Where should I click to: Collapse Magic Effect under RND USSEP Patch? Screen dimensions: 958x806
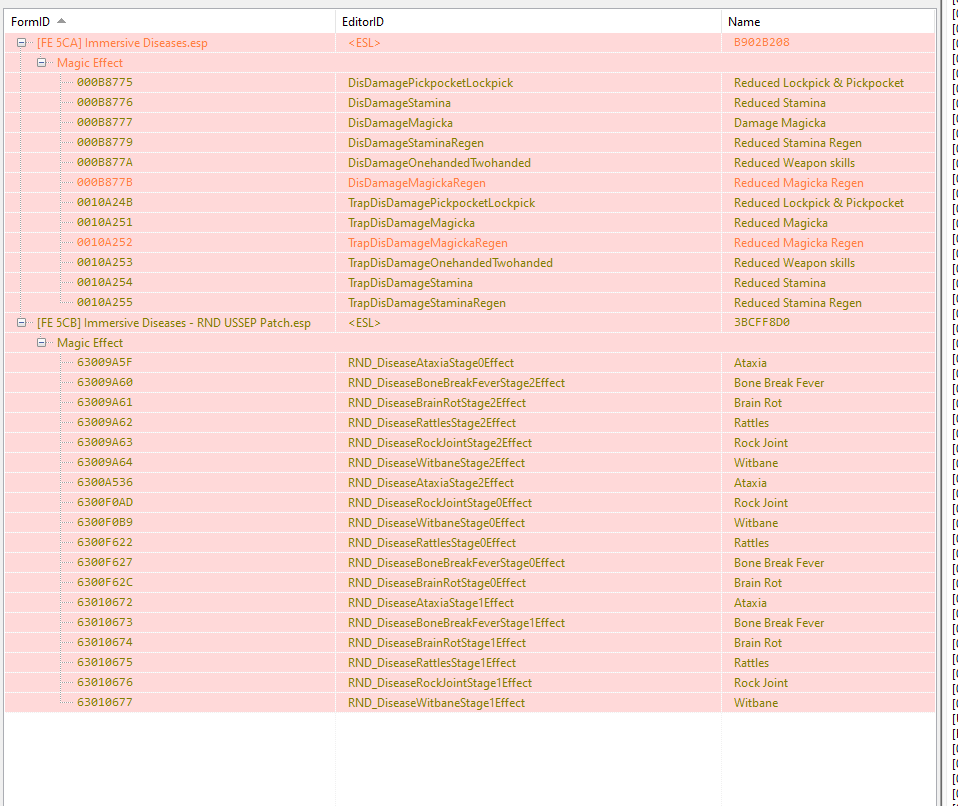pyautogui.click(x=42, y=343)
